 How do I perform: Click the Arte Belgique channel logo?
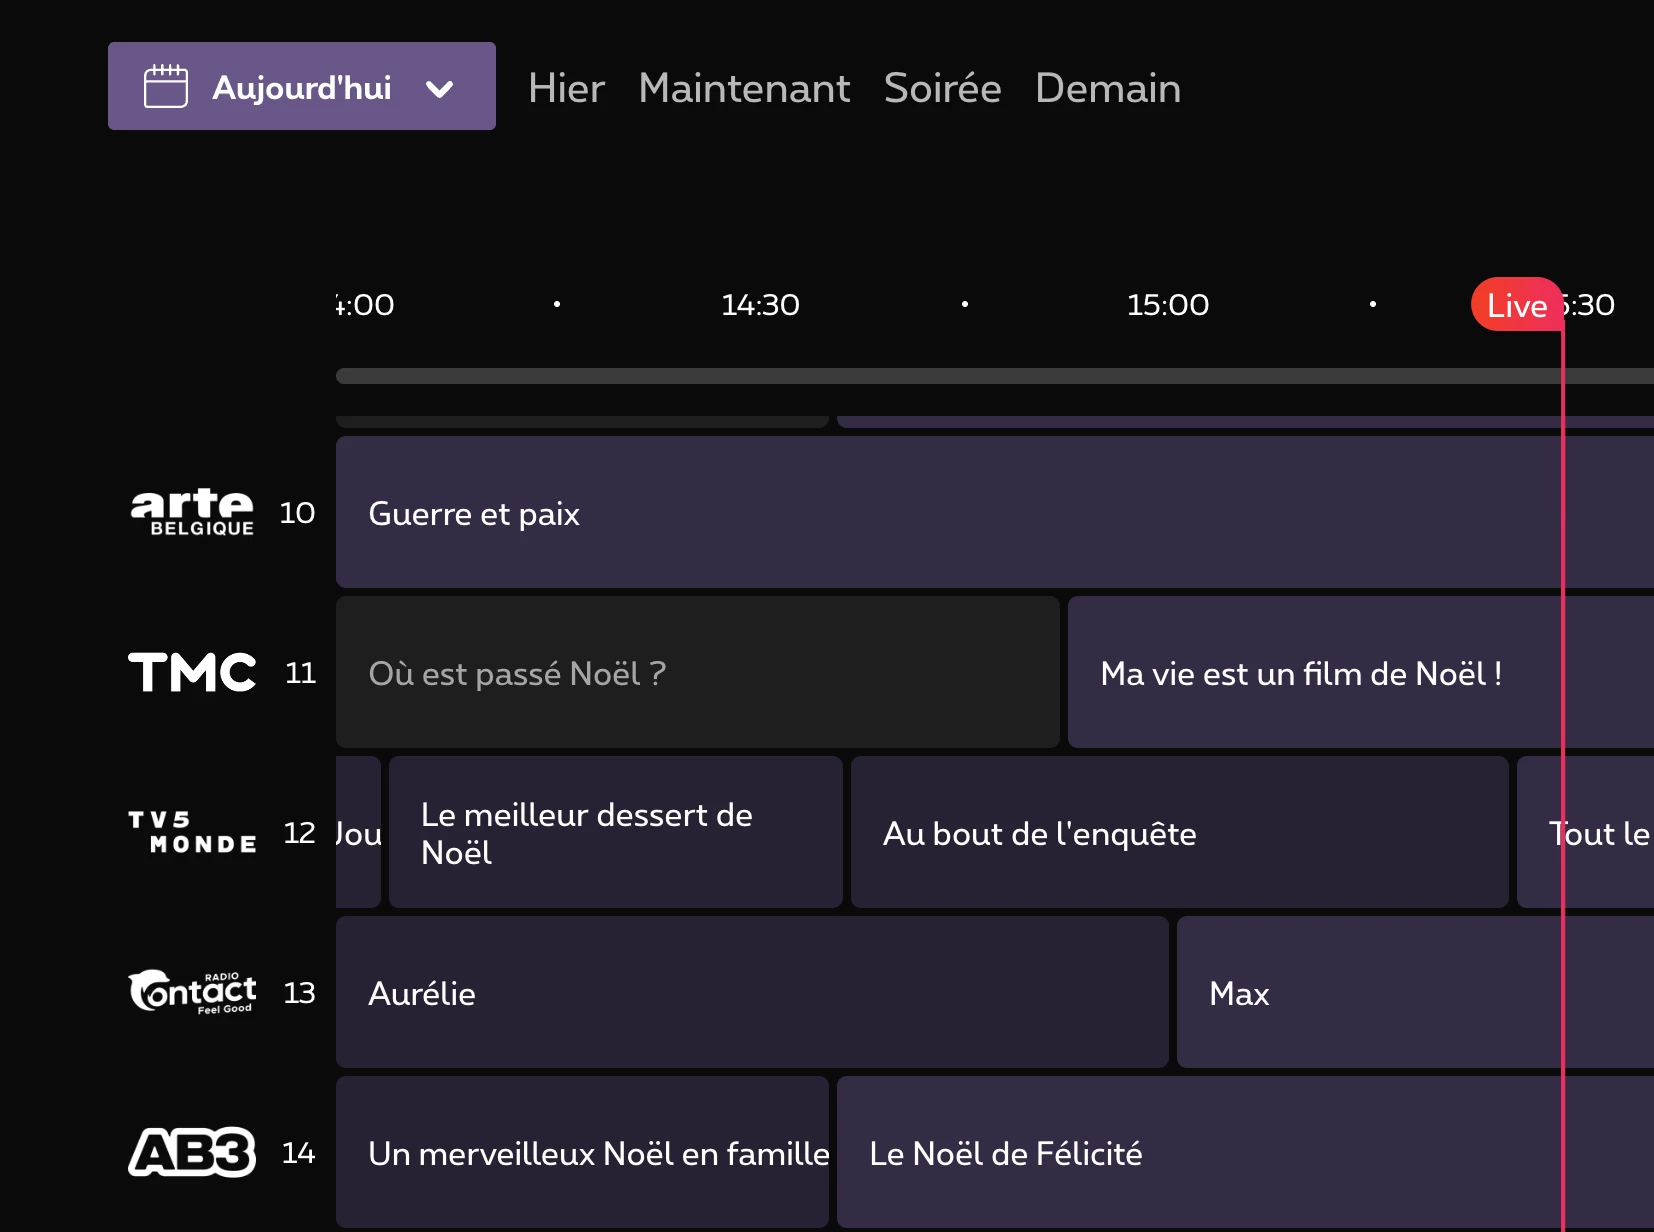pos(192,512)
